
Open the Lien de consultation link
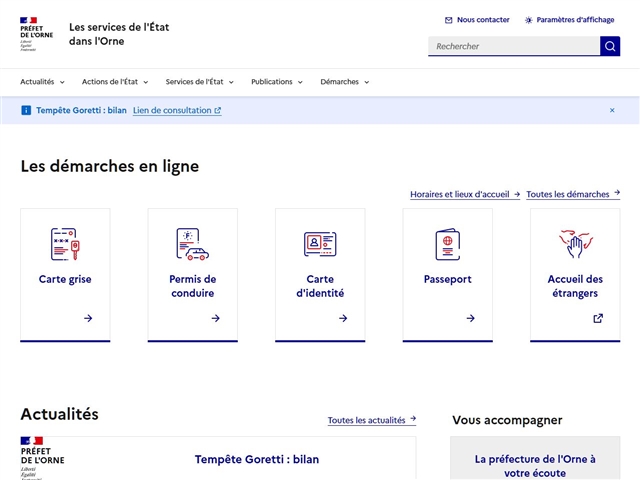tap(177, 110)
